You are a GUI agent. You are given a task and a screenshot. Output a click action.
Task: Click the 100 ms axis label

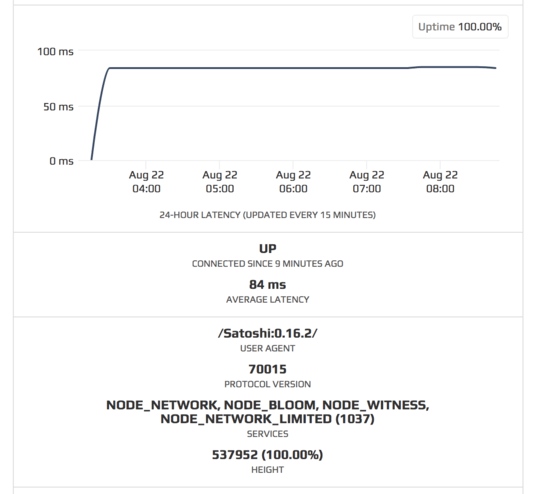pos(55,52)
